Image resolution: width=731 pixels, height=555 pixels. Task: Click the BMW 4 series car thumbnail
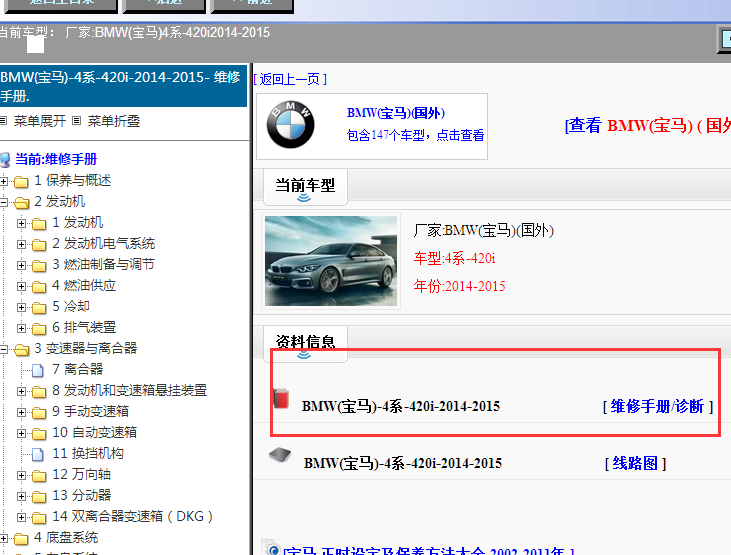coord(331,261)
